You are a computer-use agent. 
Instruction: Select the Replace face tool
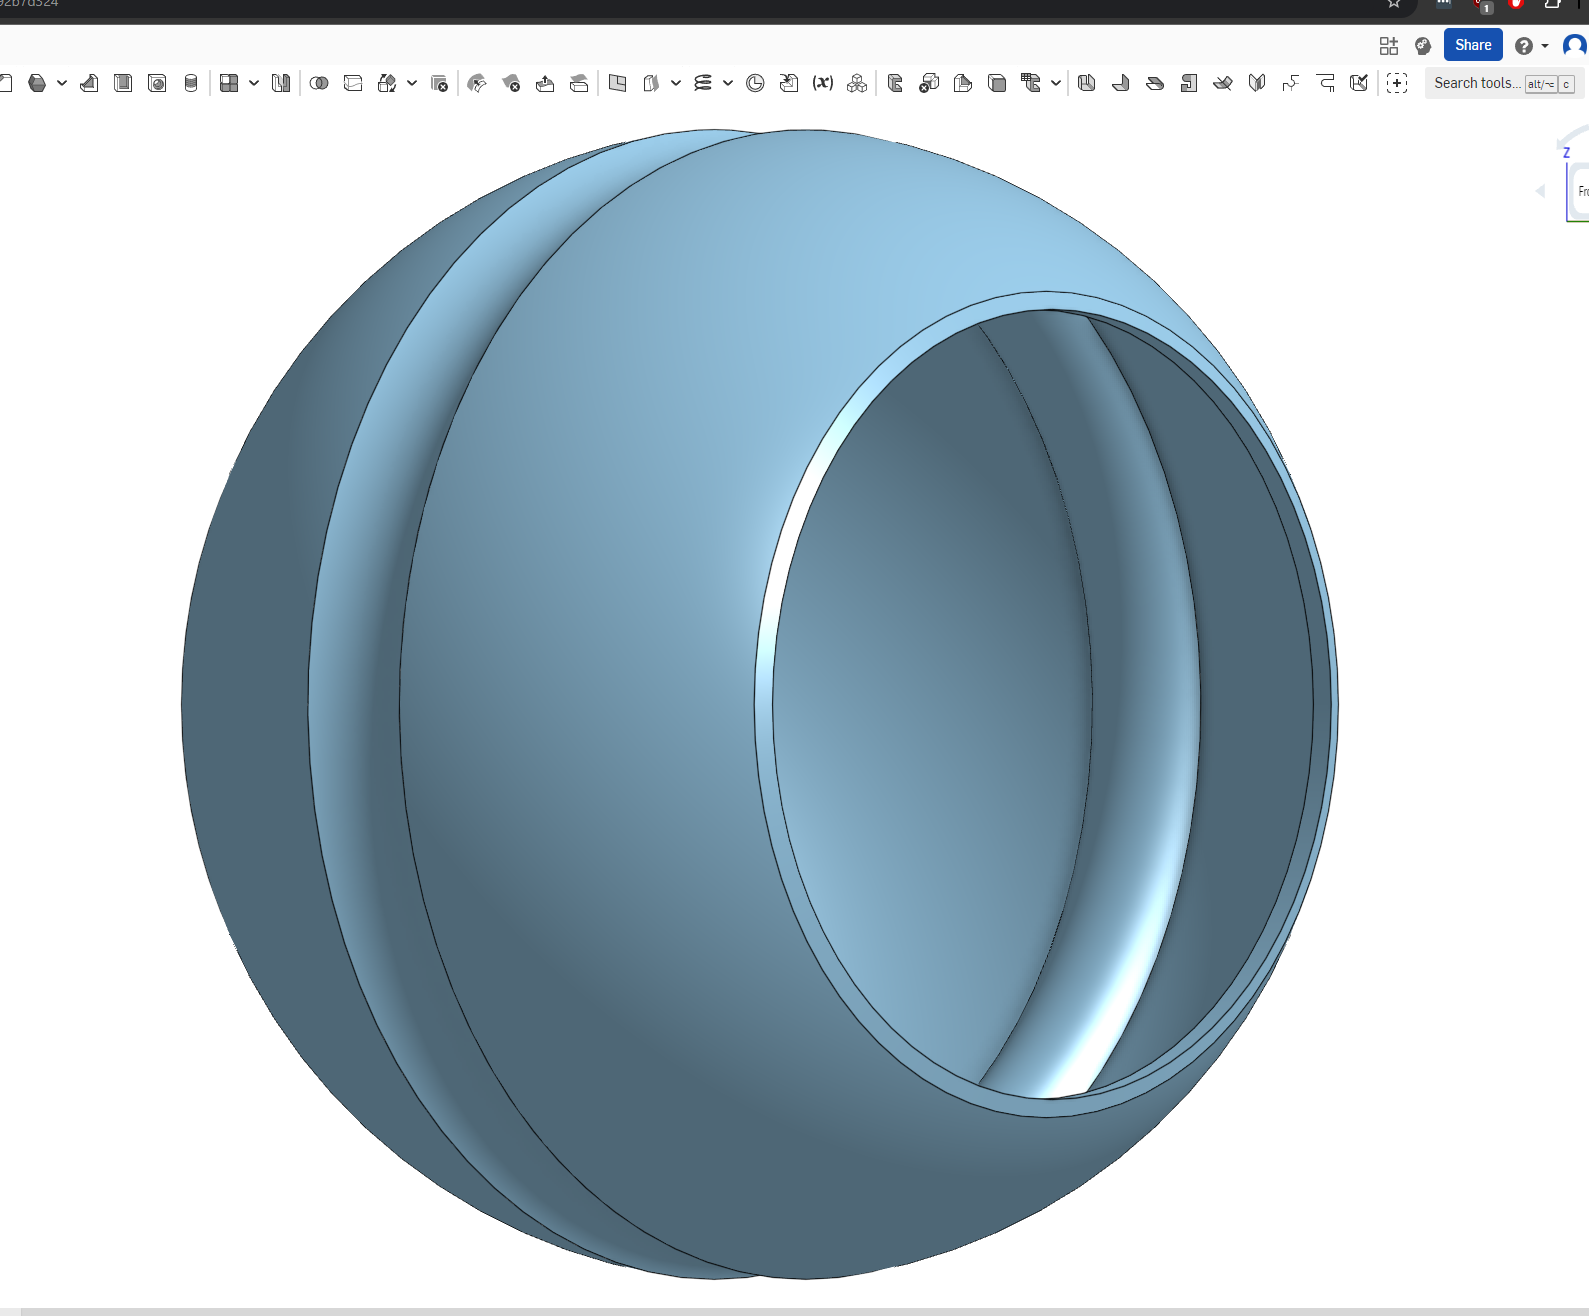point(579,83)
